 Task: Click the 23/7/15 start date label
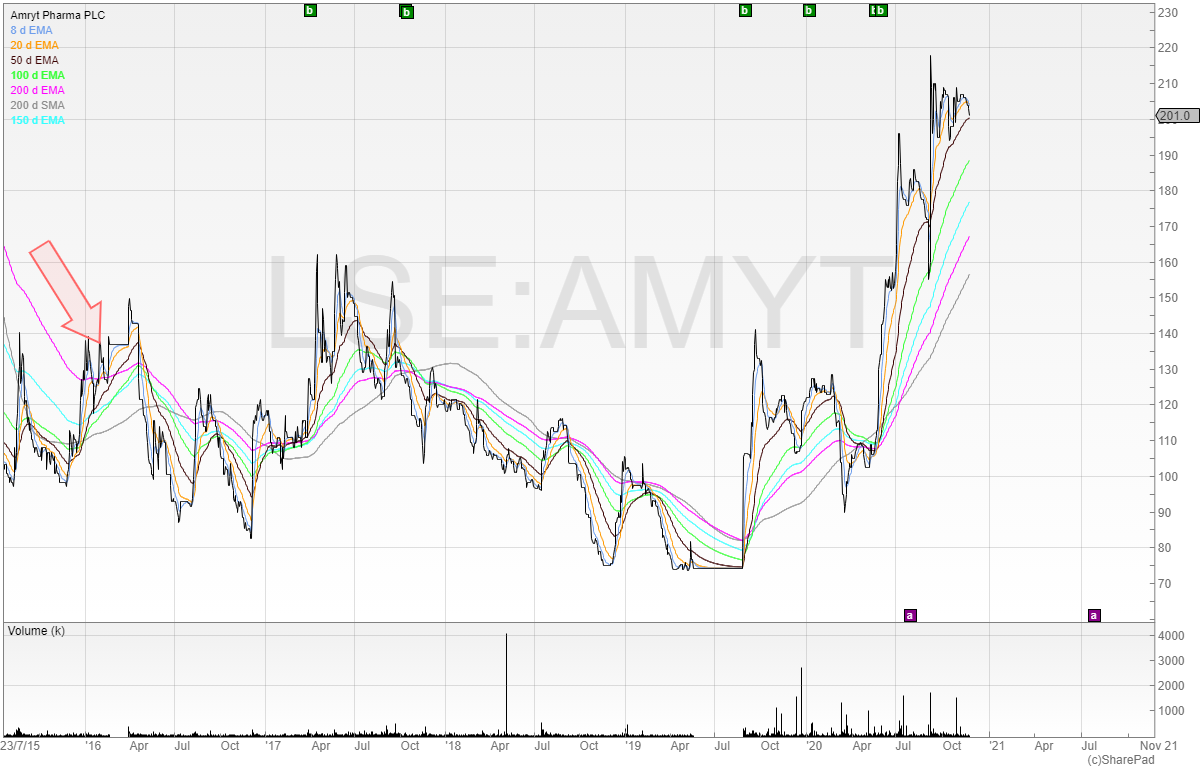point(21,745)
